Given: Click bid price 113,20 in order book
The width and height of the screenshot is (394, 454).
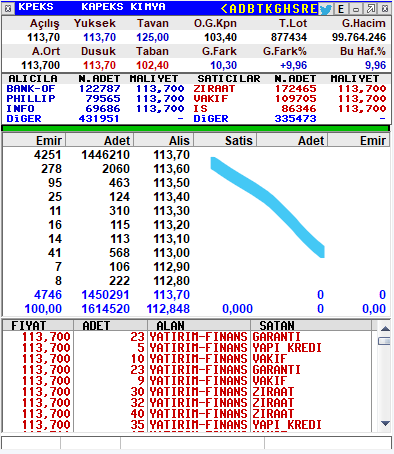Looking at the screenshot, I should point(171,225).
